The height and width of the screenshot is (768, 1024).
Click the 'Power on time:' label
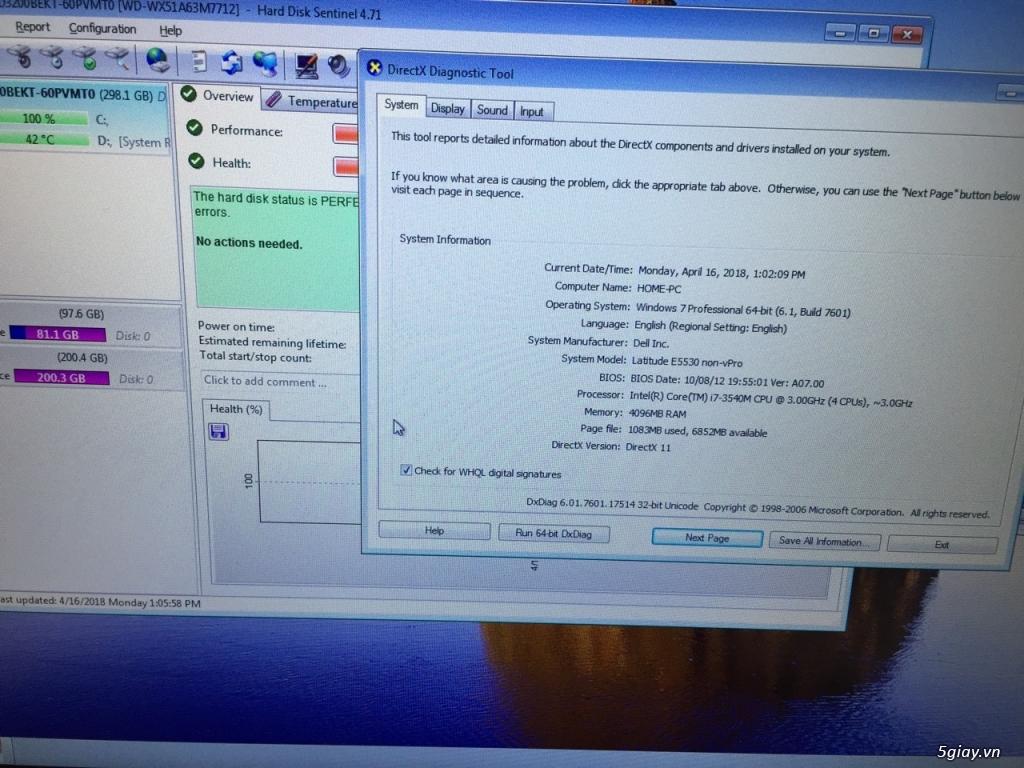236,327
